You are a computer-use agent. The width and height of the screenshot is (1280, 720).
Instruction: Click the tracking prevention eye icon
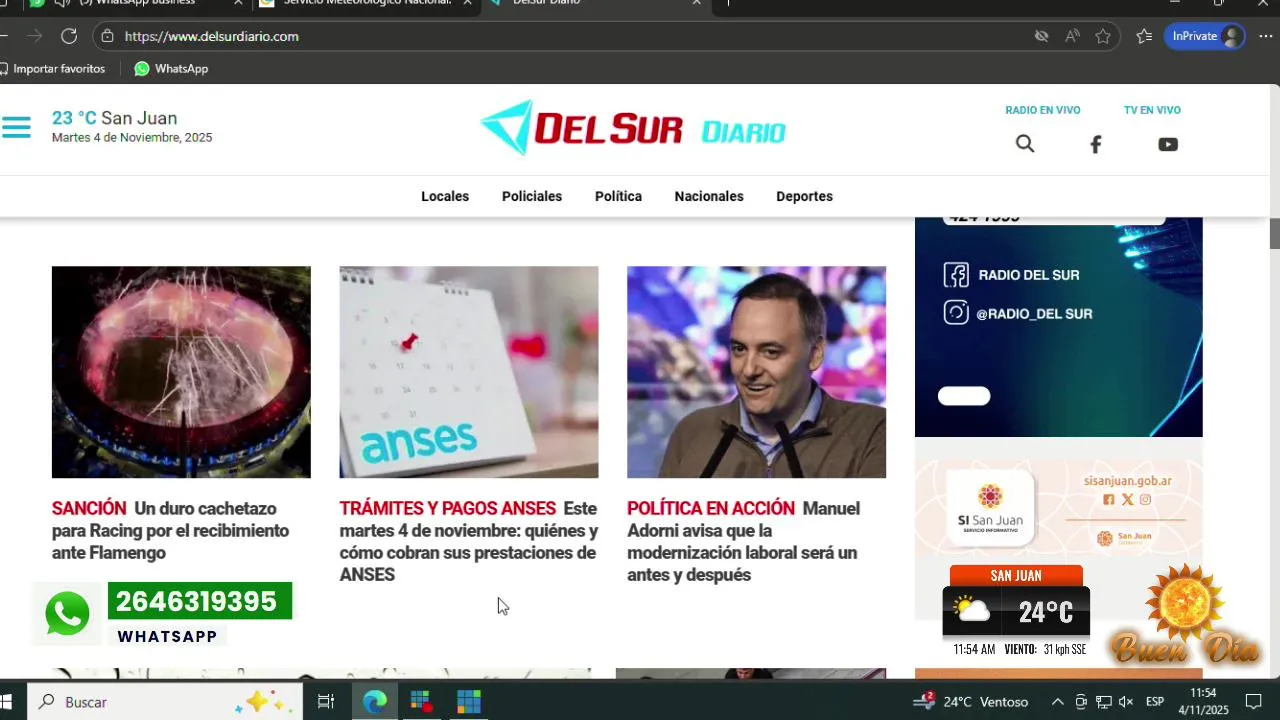point(1041,36)
